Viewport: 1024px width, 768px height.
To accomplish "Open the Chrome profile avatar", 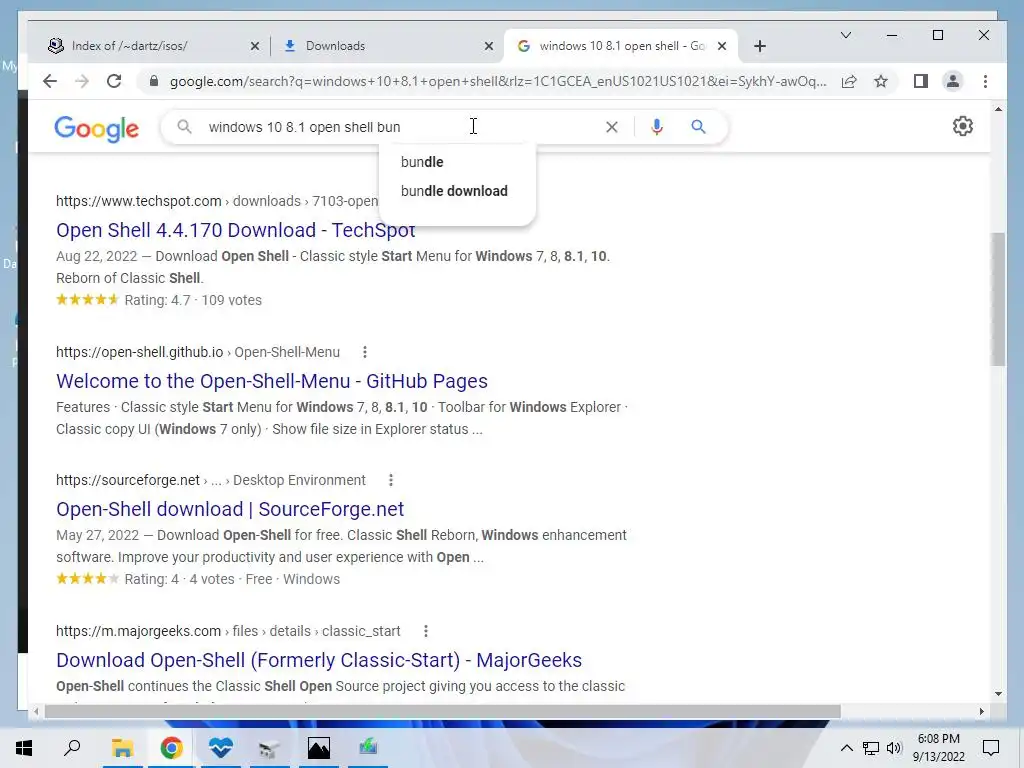I will click(953, 81).
